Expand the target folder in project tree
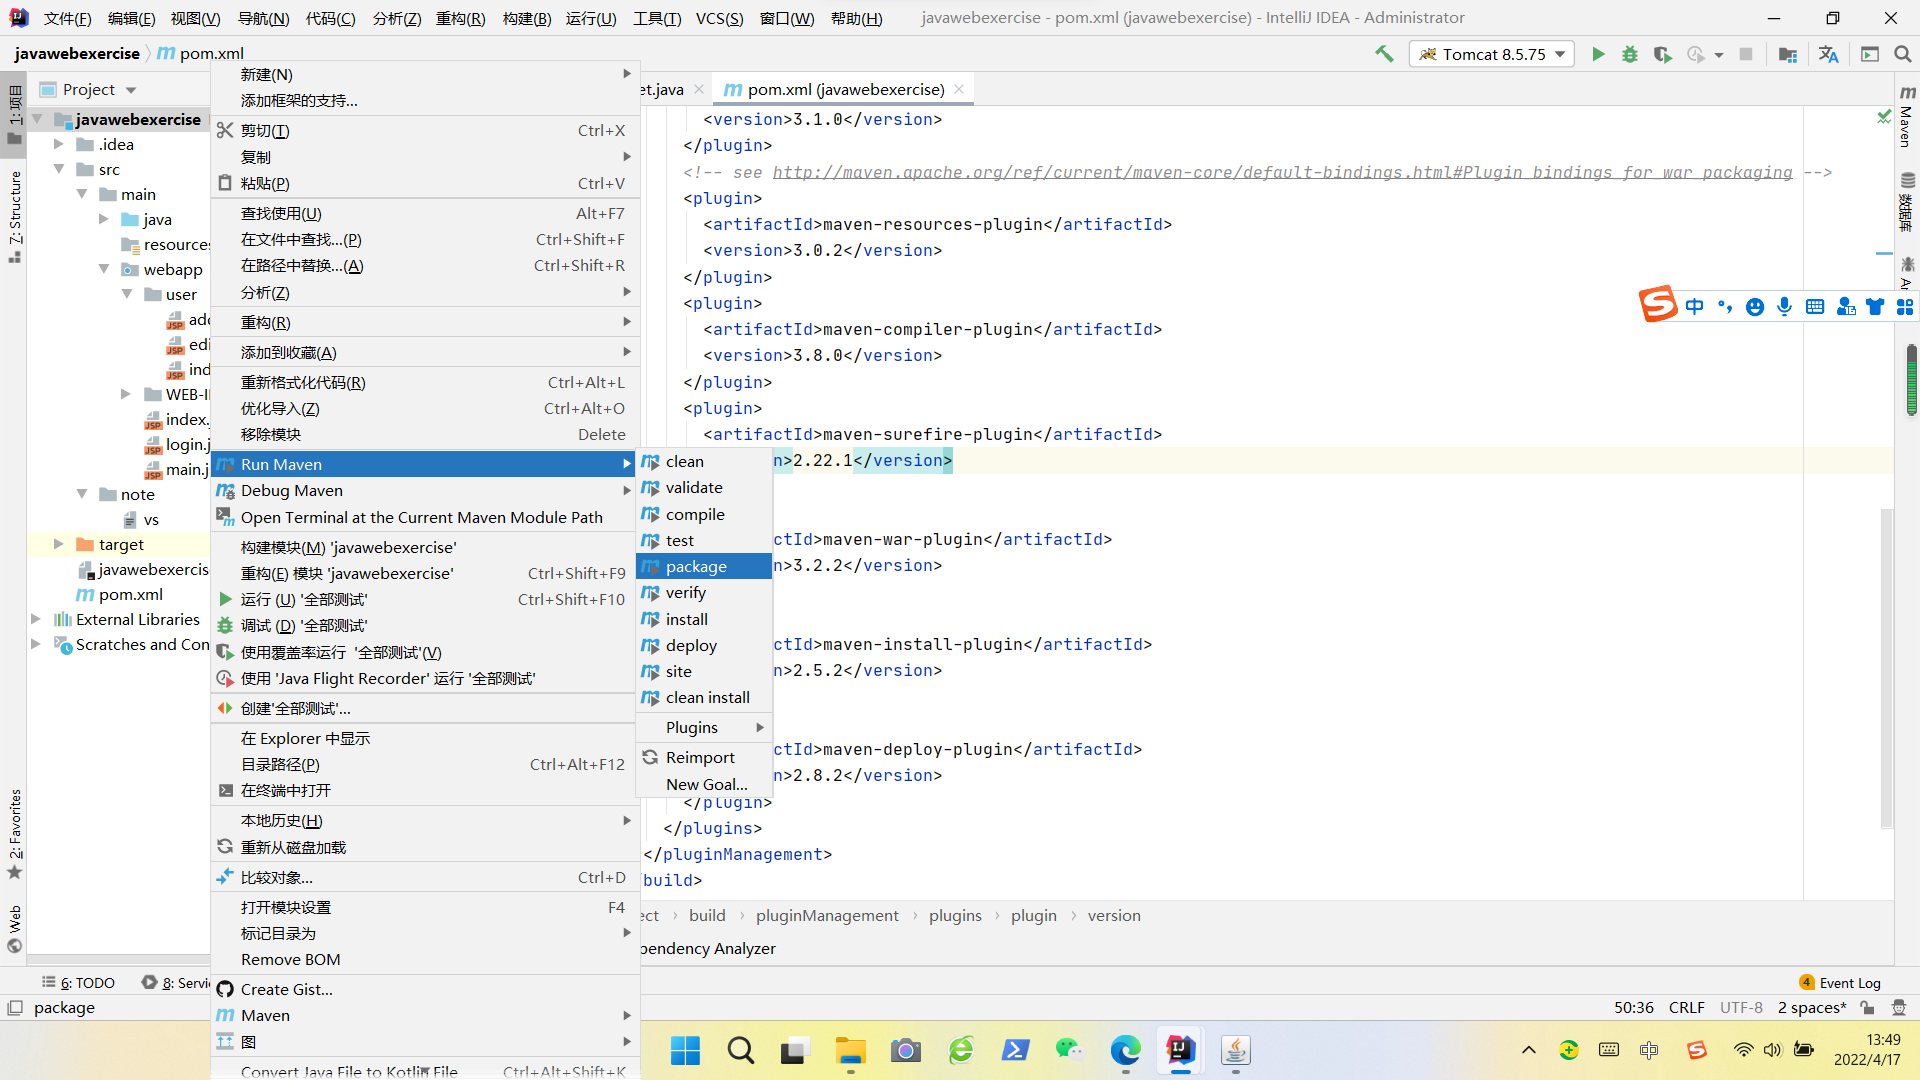 [x=58, y=544]
